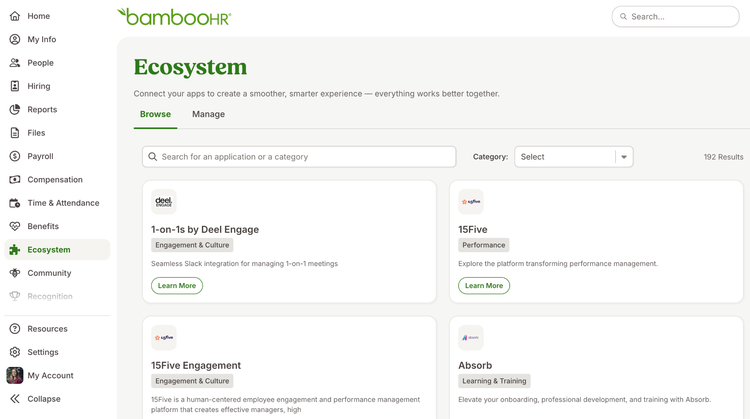Viewport: 750px width, 419px height.
Task: Click the Collapse sidebar label
Action: tap(44, 399)
